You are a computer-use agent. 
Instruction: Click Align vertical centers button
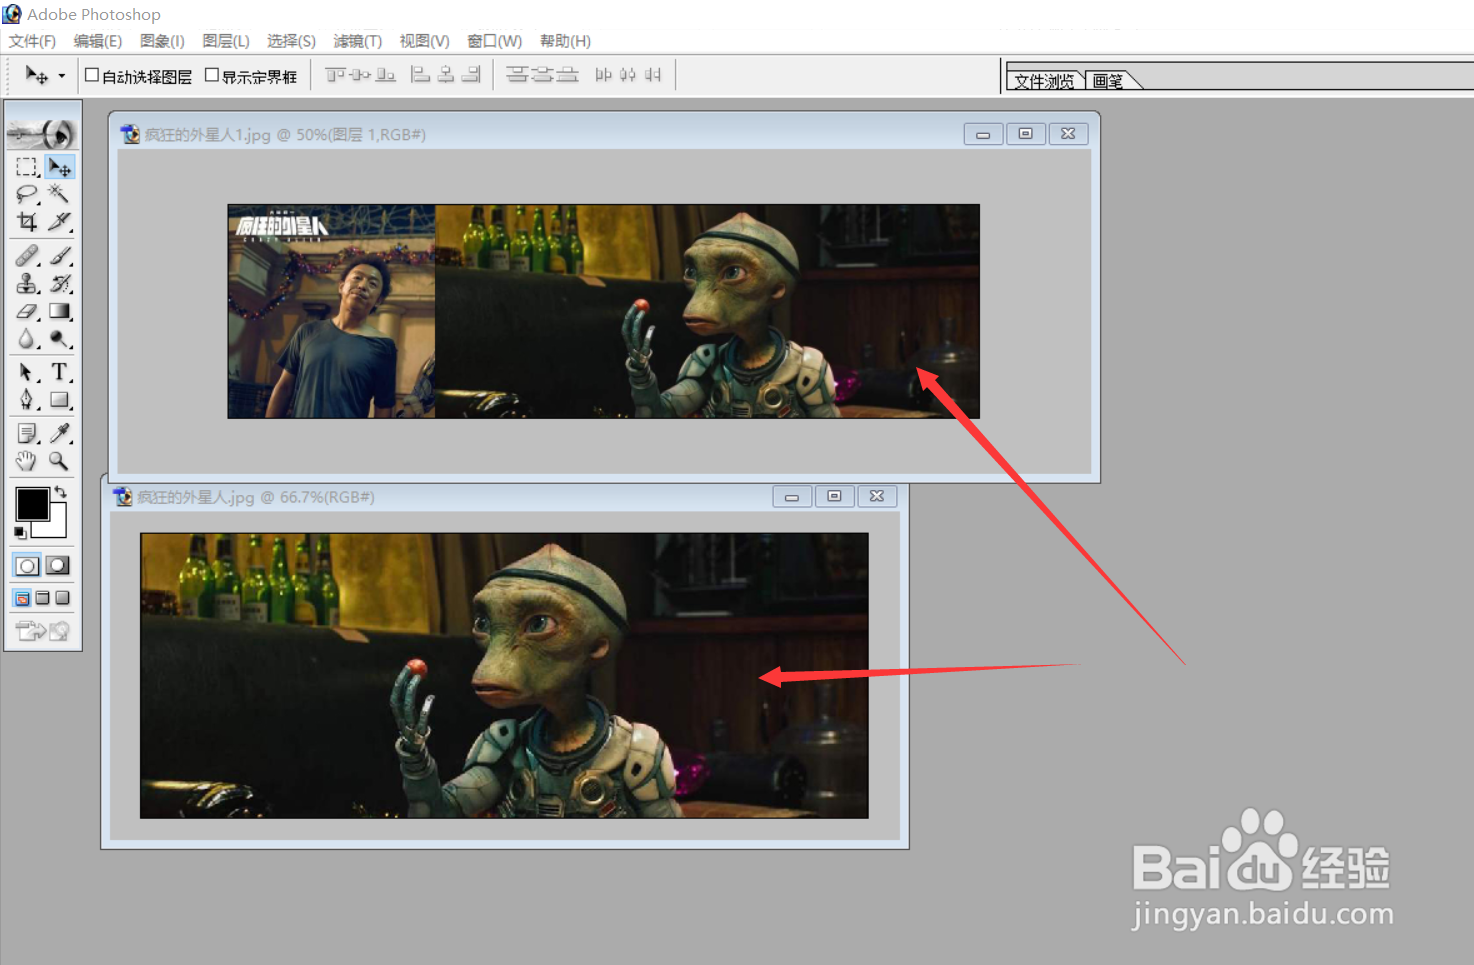(x=360, y=75)
